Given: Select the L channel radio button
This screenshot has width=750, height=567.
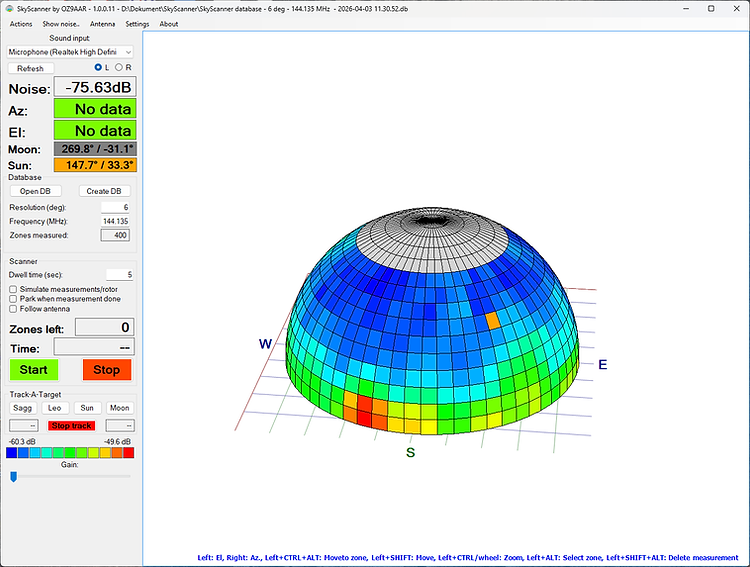Looking at the screenshot, I should tap(98, 67).
